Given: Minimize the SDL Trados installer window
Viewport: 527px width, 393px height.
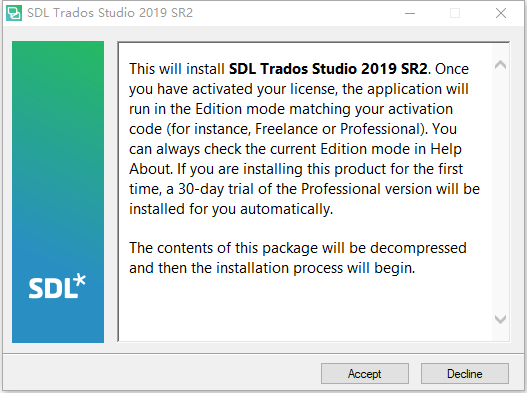Looking at the screenshot, I should pyautogui.click(x=410, y=13).
